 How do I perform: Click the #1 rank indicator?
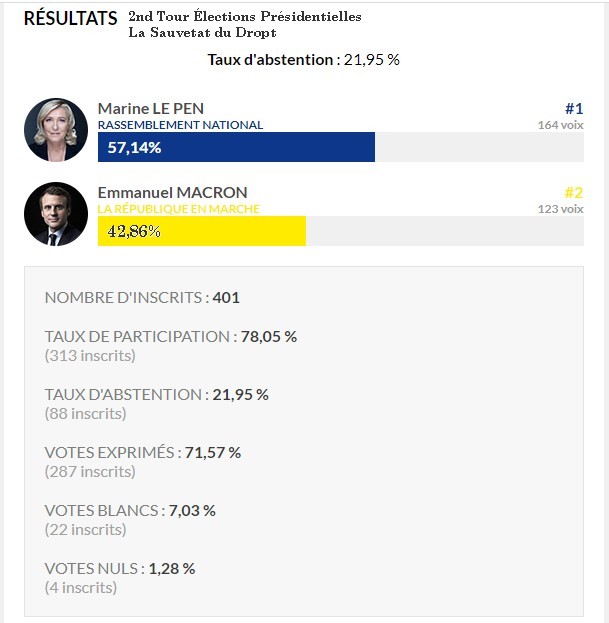573,108
